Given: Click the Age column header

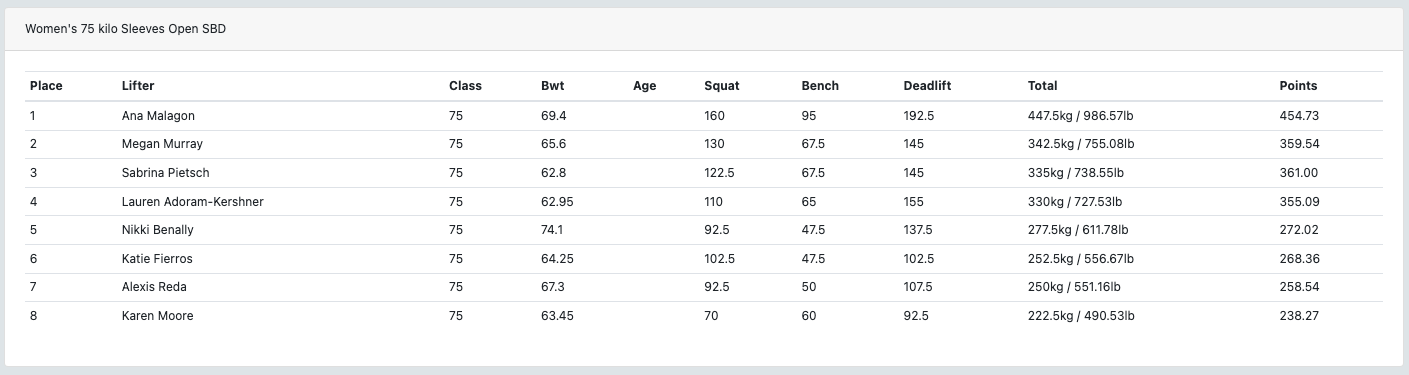Looking at the screenshot, I should tap(645, 86).
